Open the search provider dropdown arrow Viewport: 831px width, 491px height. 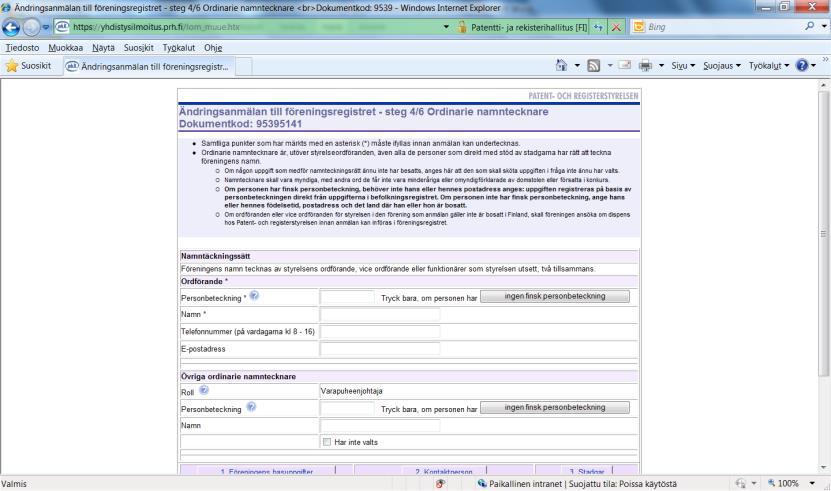824,26
